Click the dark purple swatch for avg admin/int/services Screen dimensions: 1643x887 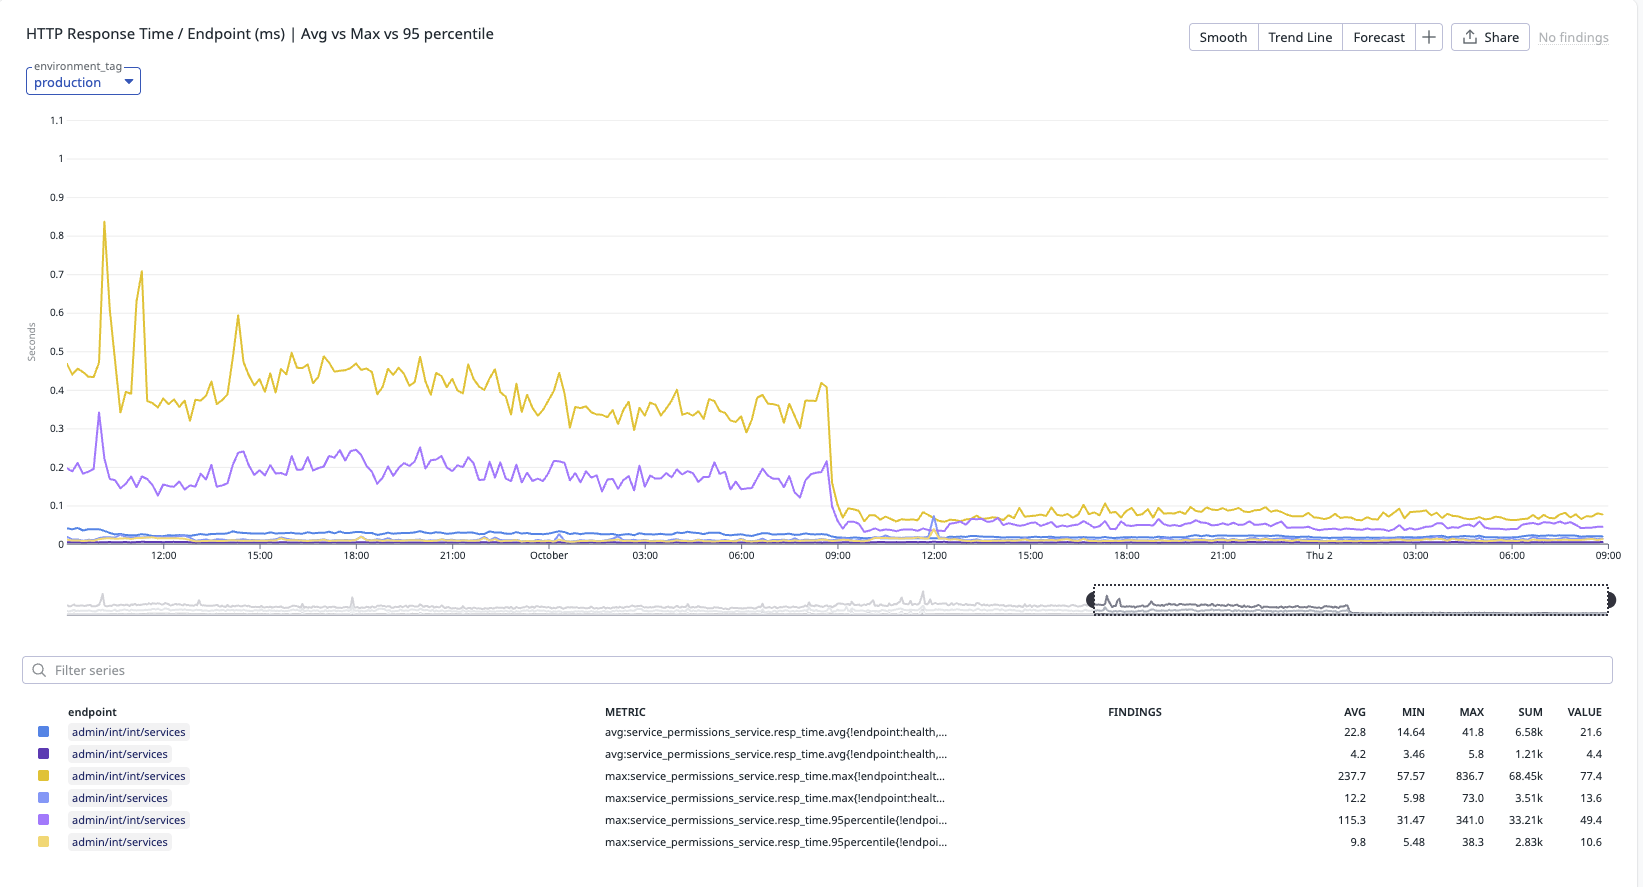click(x=44, y=754)
